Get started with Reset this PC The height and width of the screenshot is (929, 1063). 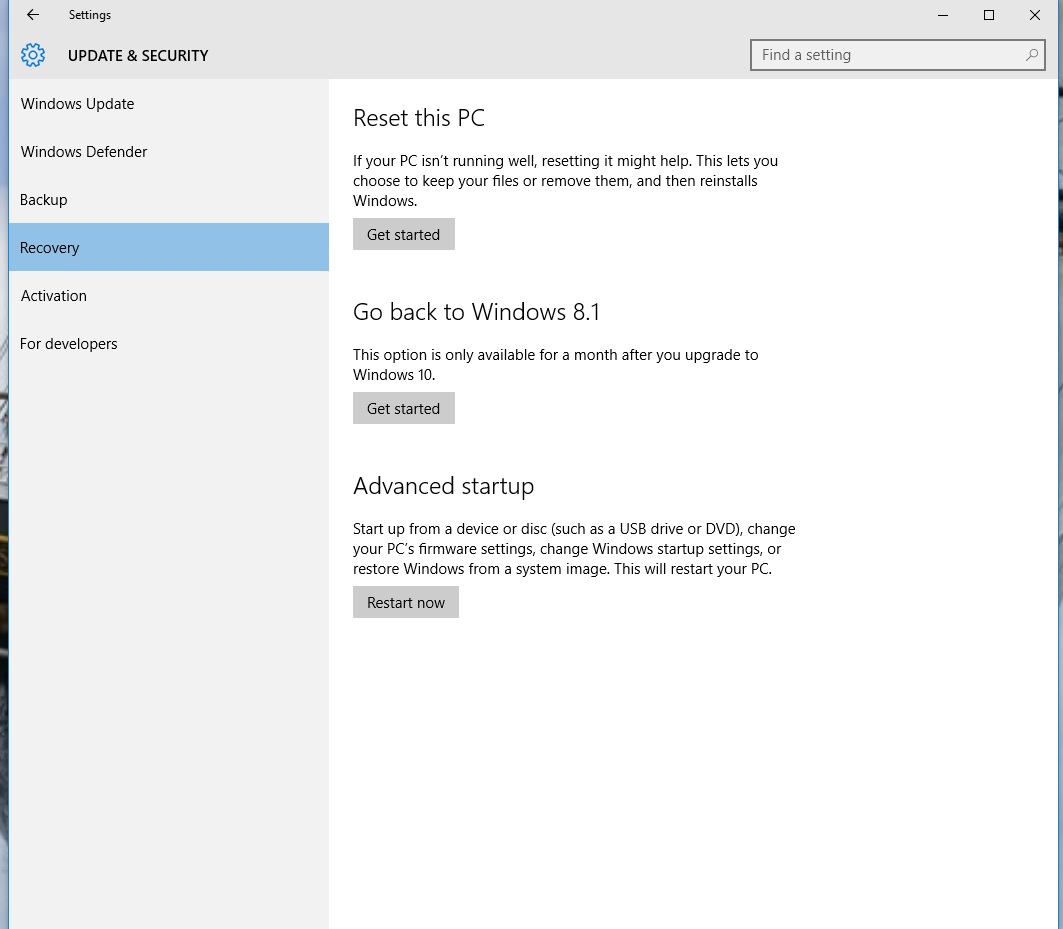click(403, 234)
